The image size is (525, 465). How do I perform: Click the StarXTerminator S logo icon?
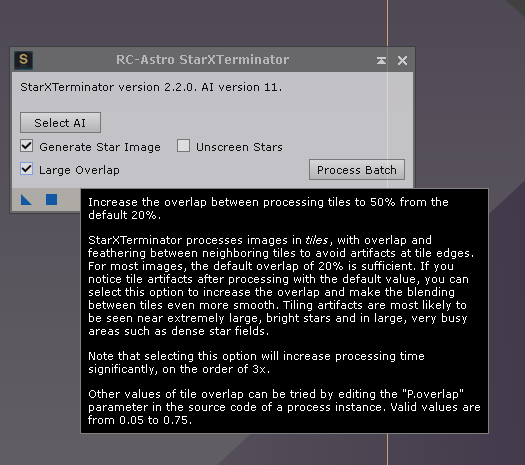click(23, 60)
